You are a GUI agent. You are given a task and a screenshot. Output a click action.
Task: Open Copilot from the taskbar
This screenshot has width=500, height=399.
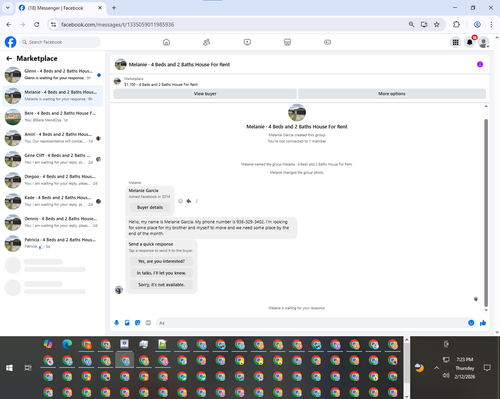pyautogui.click(x=48, y=344)
